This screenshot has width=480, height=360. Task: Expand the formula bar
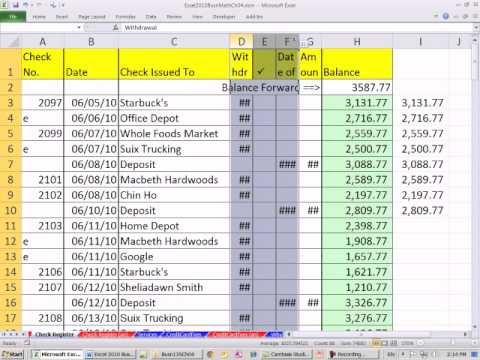(x=476, y=28)
